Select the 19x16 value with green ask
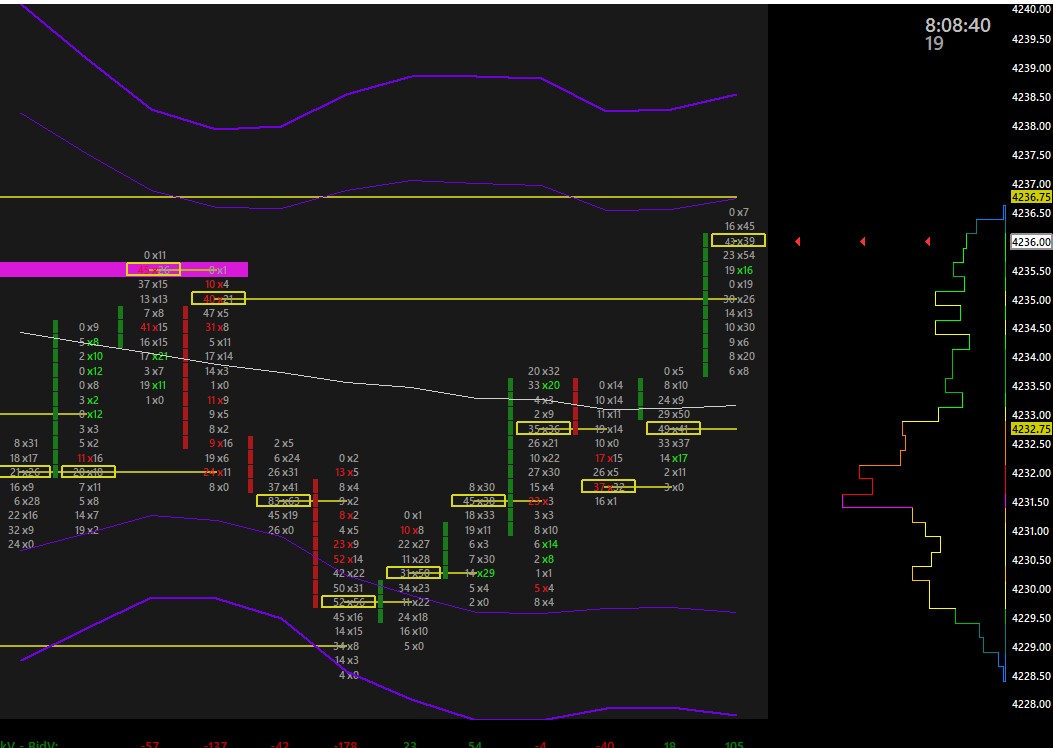Viewport: 1053px width, 748px height. coord(739,270)
